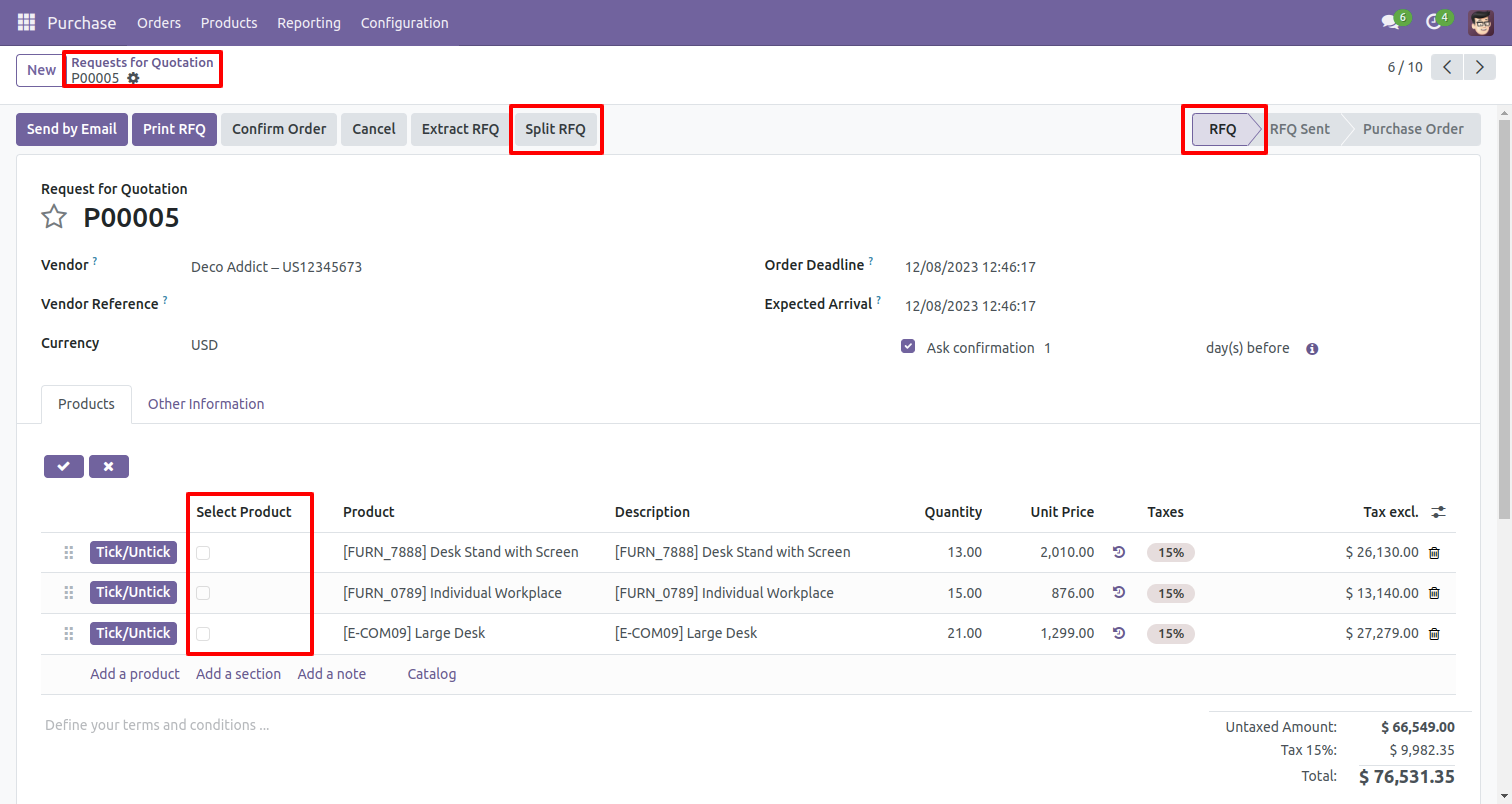Image resolution: width=1512 pixels, height=804 pixels.
Task: Show Vendor field help tooltip question mark
Action: point(95,261)
